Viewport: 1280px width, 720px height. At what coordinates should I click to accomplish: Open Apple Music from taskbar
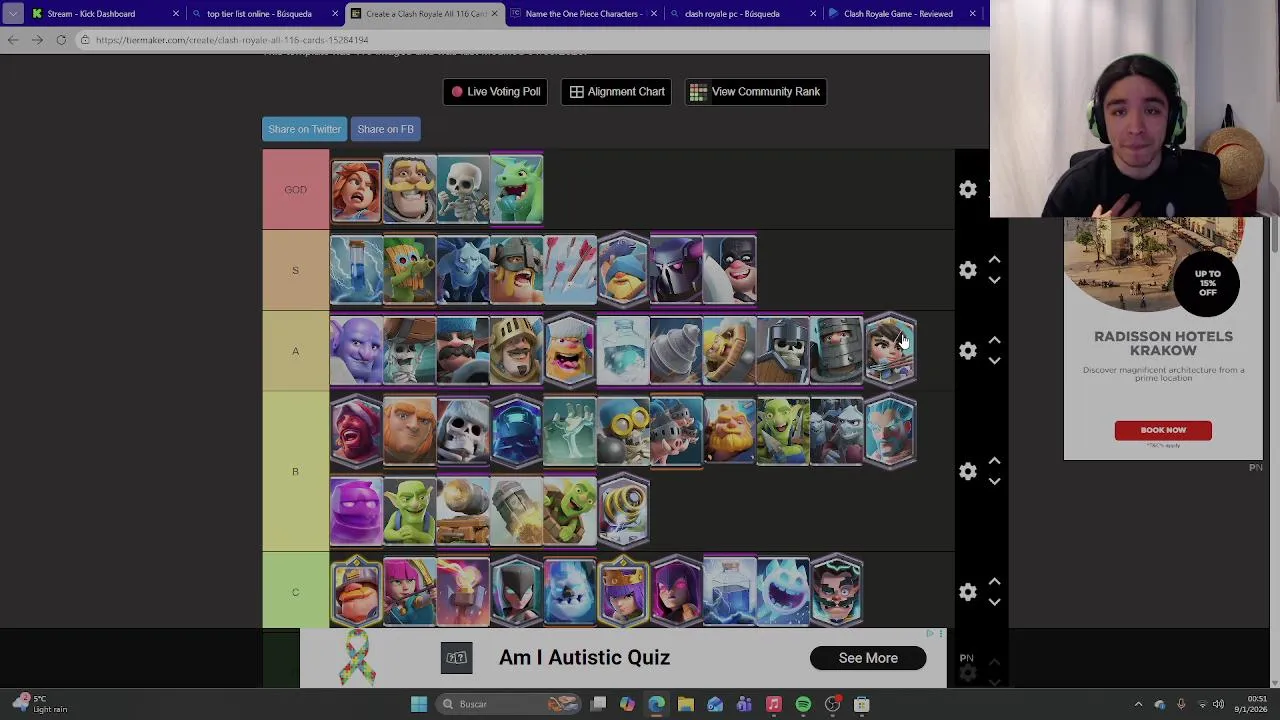(773, 704)
